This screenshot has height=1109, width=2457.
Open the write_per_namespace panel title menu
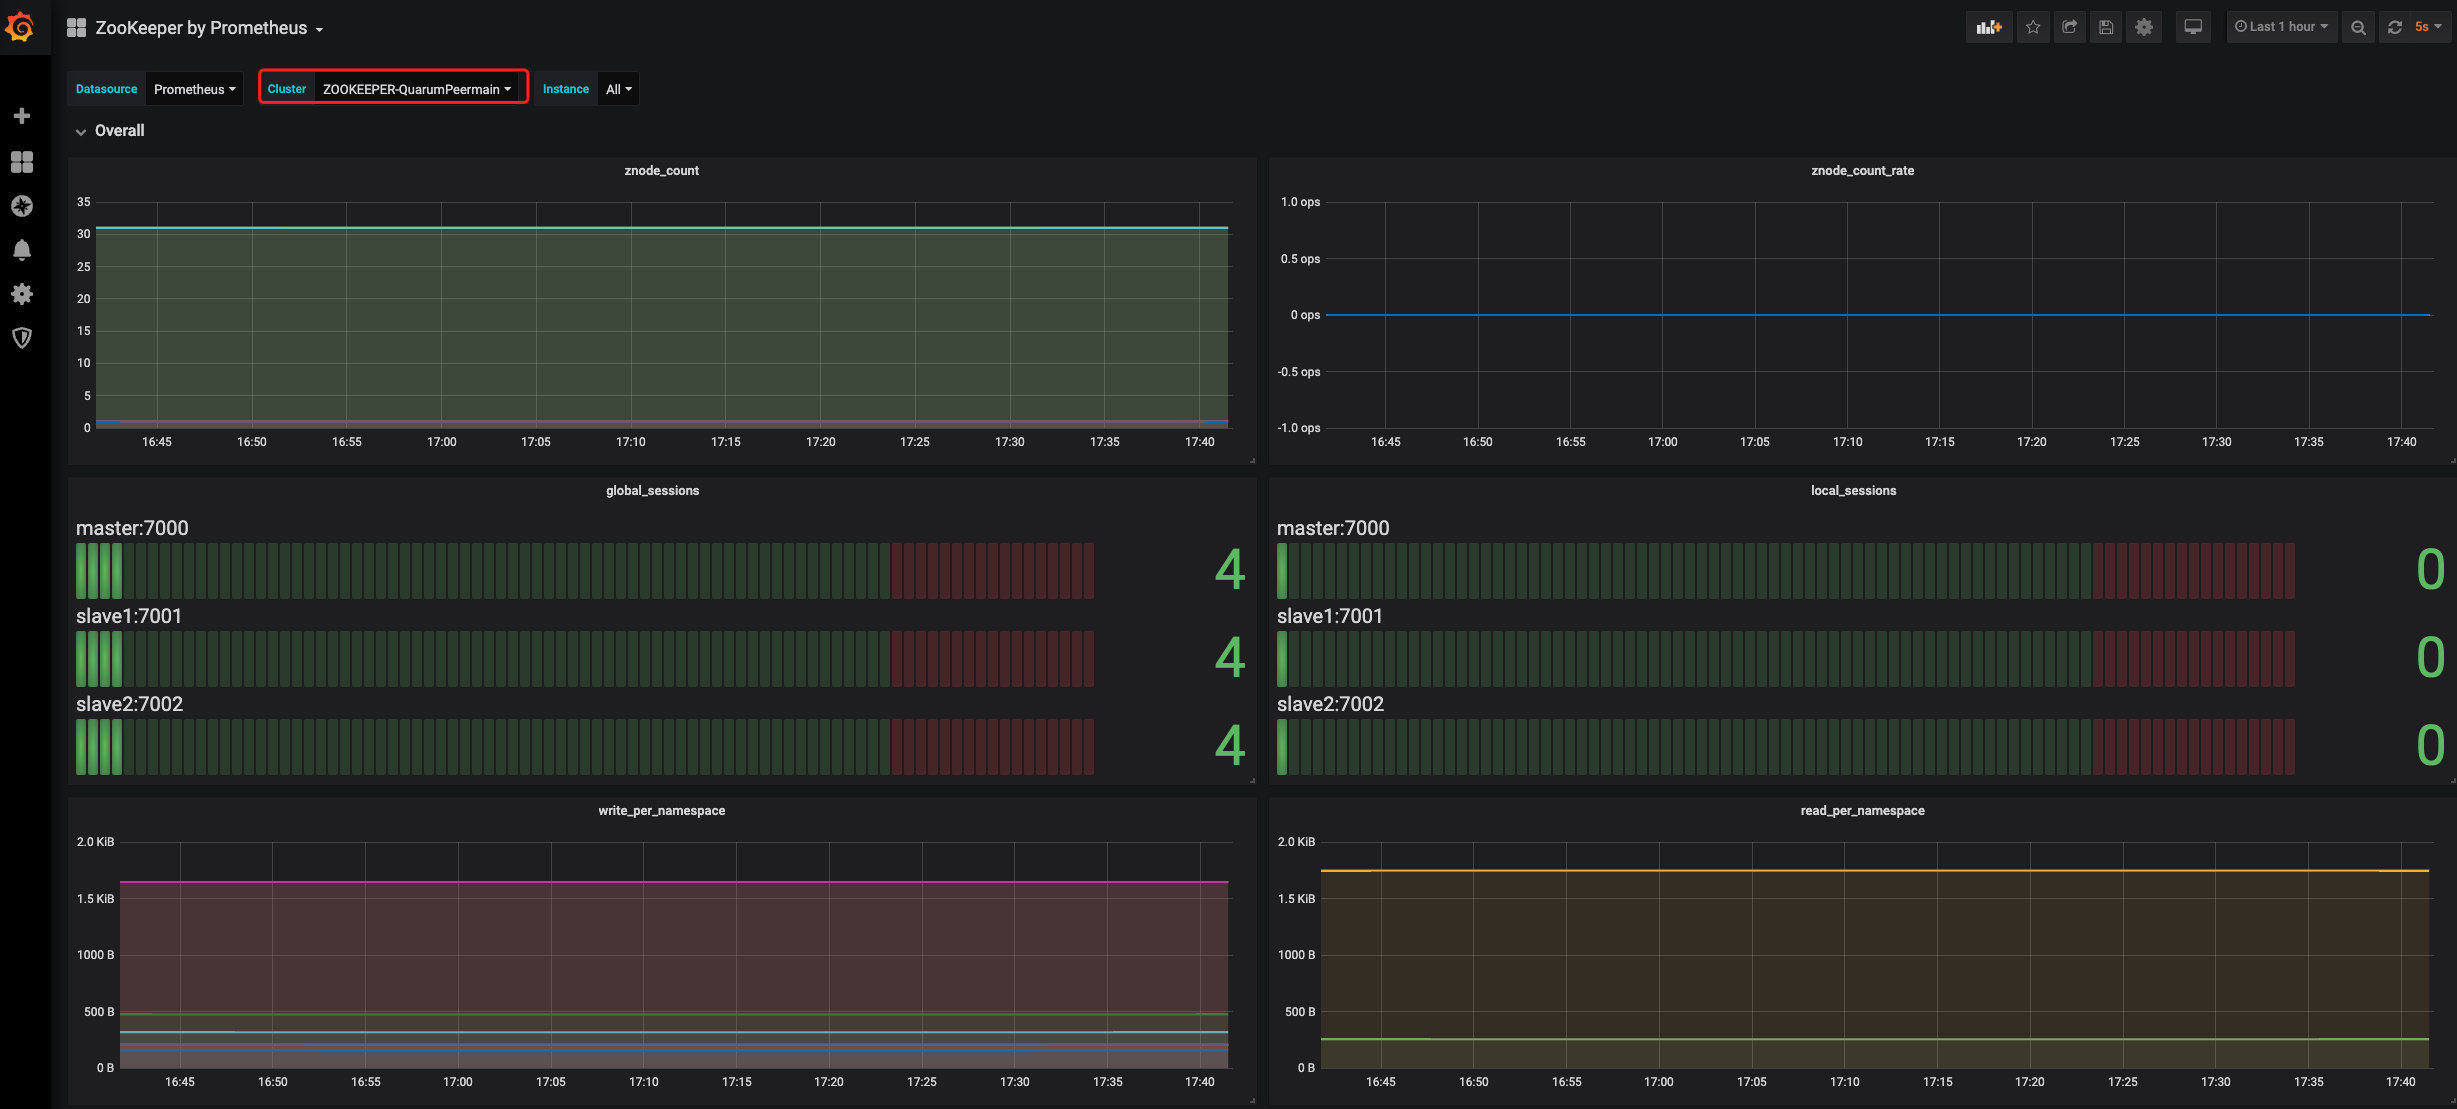point(662,811)
